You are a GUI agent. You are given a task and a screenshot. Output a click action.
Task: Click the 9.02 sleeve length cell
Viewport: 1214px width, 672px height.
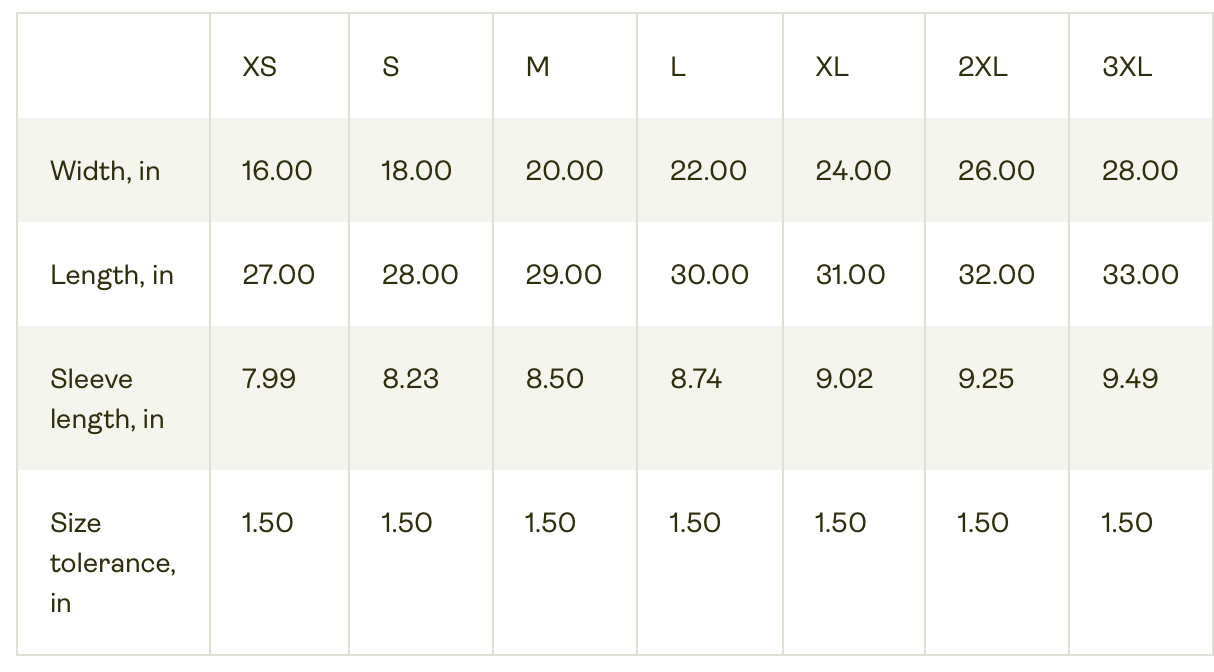(x=843, y=379)
